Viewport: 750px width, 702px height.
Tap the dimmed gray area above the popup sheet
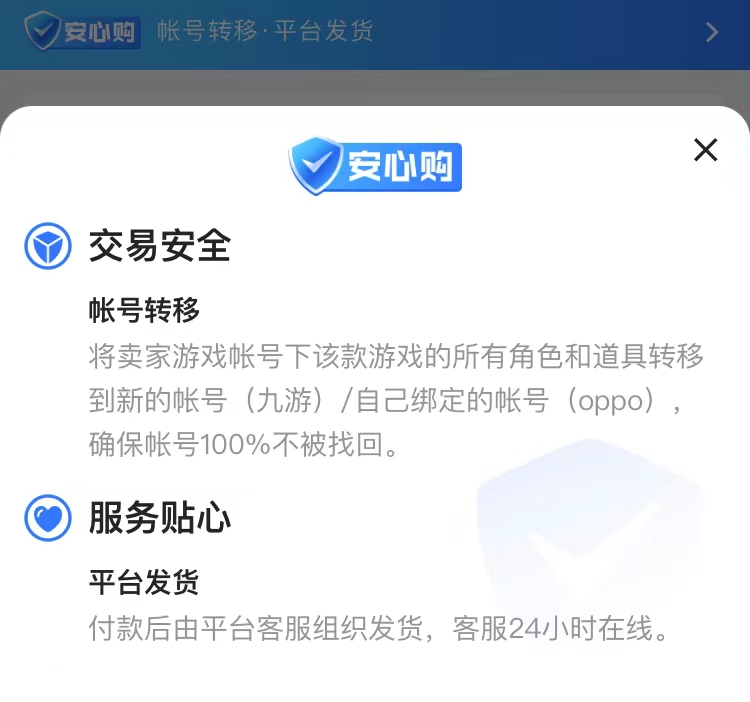tap(375, 87)
